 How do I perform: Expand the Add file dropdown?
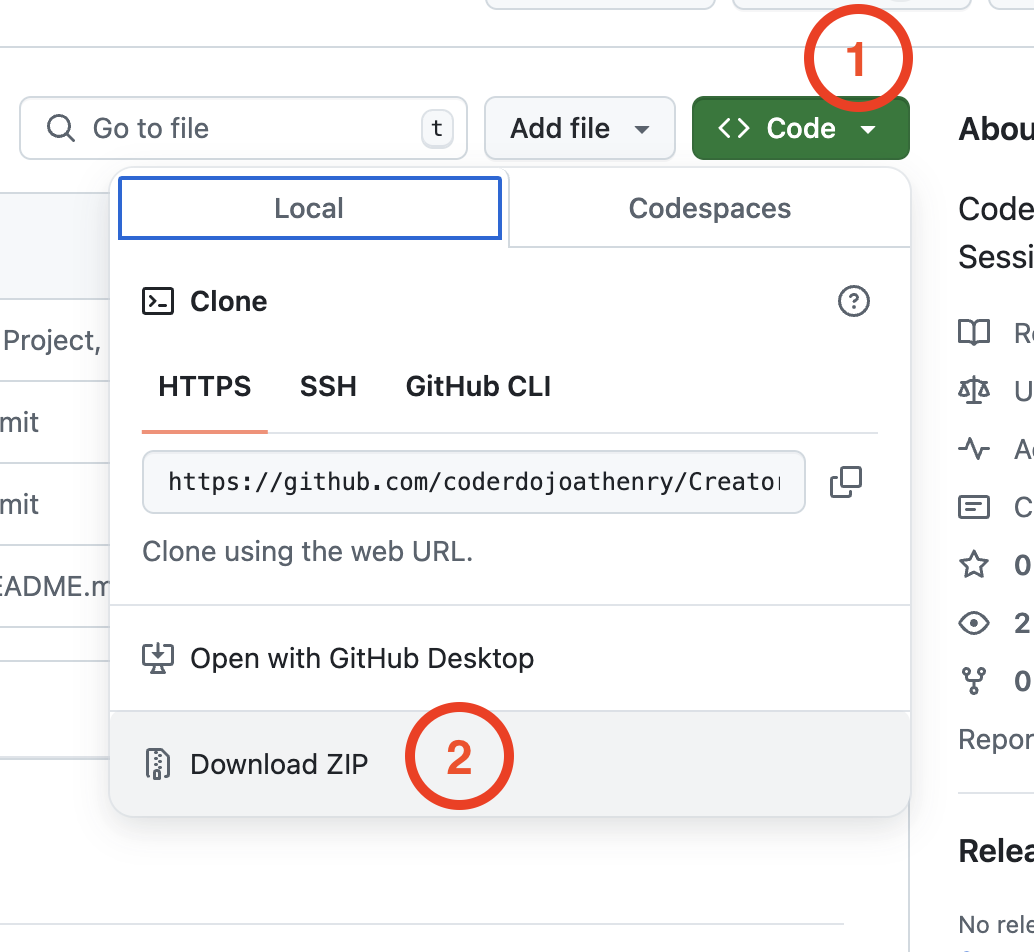coord(579,128)
